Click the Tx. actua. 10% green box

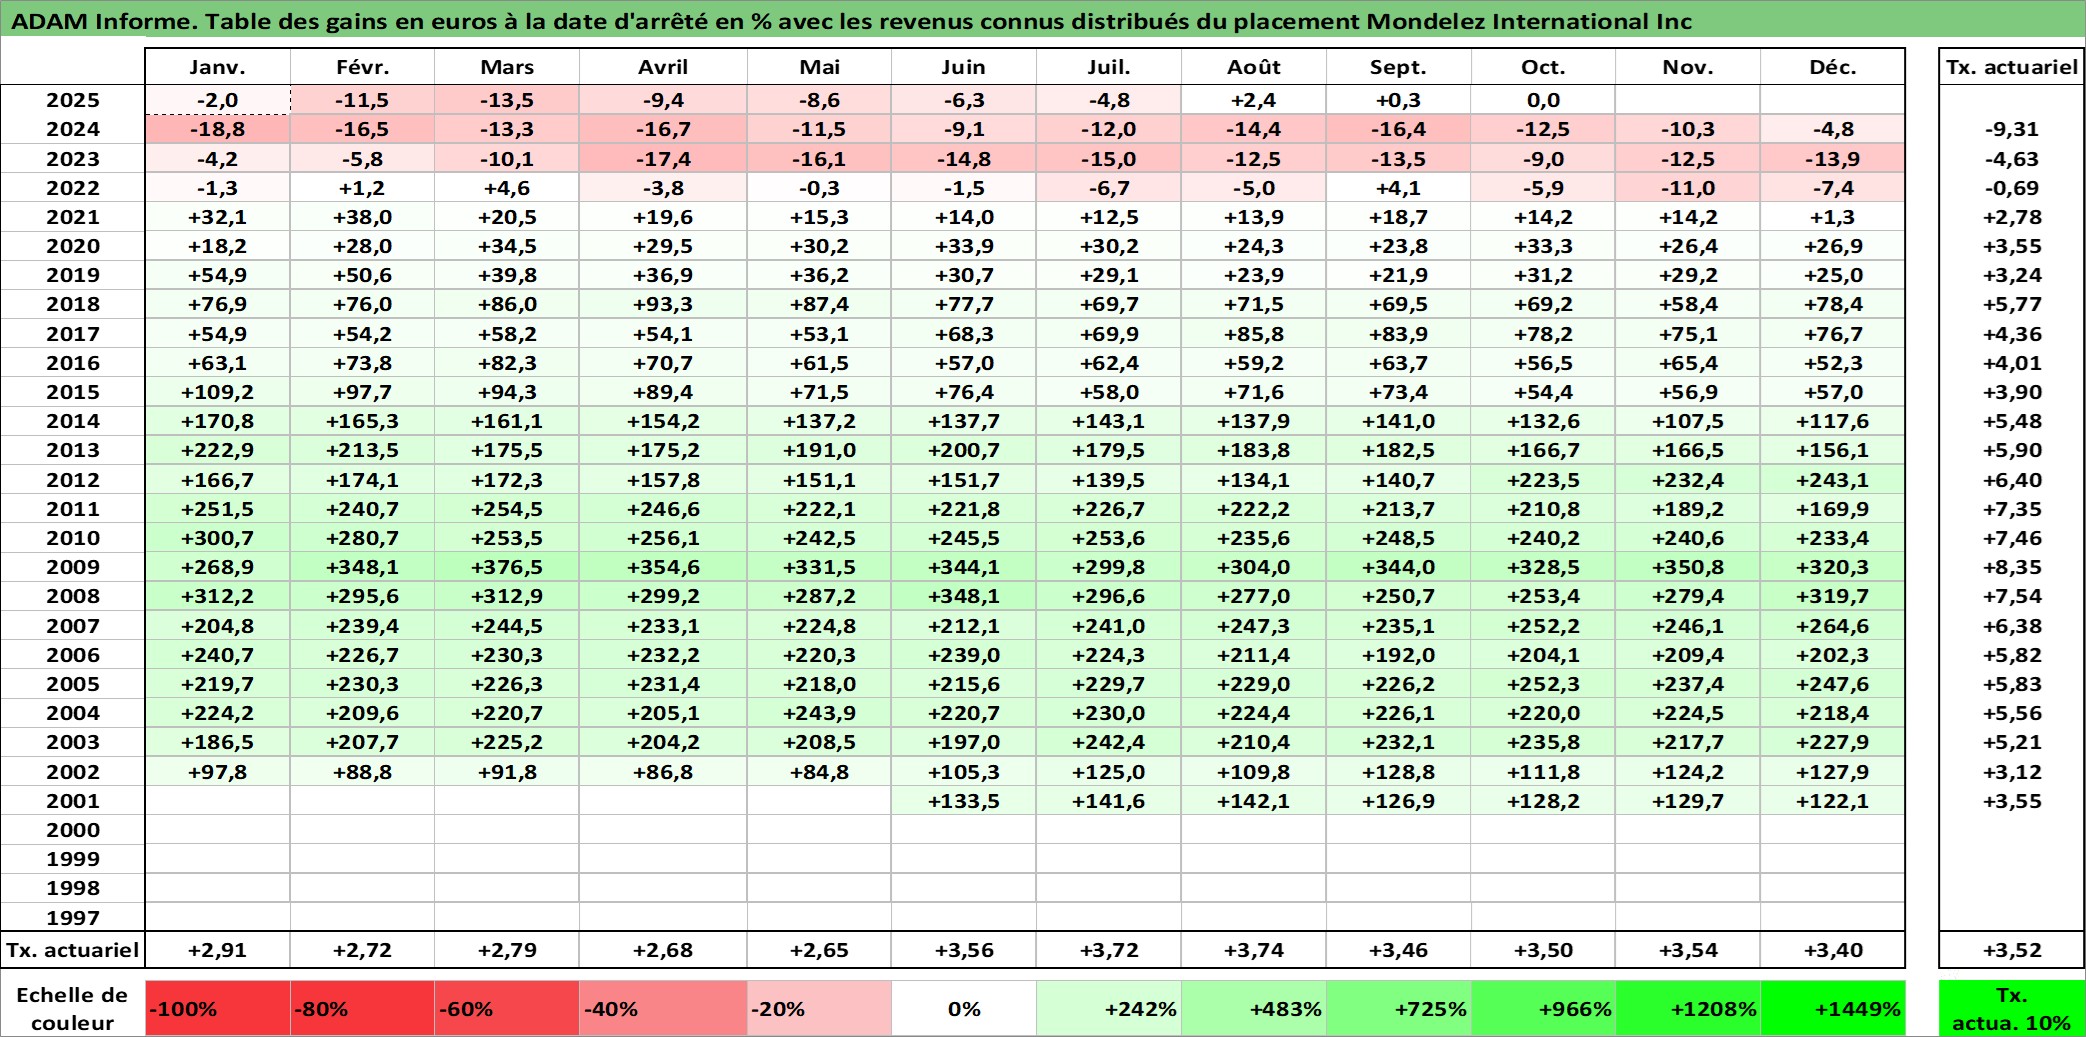click(x=2012, y=1008)
